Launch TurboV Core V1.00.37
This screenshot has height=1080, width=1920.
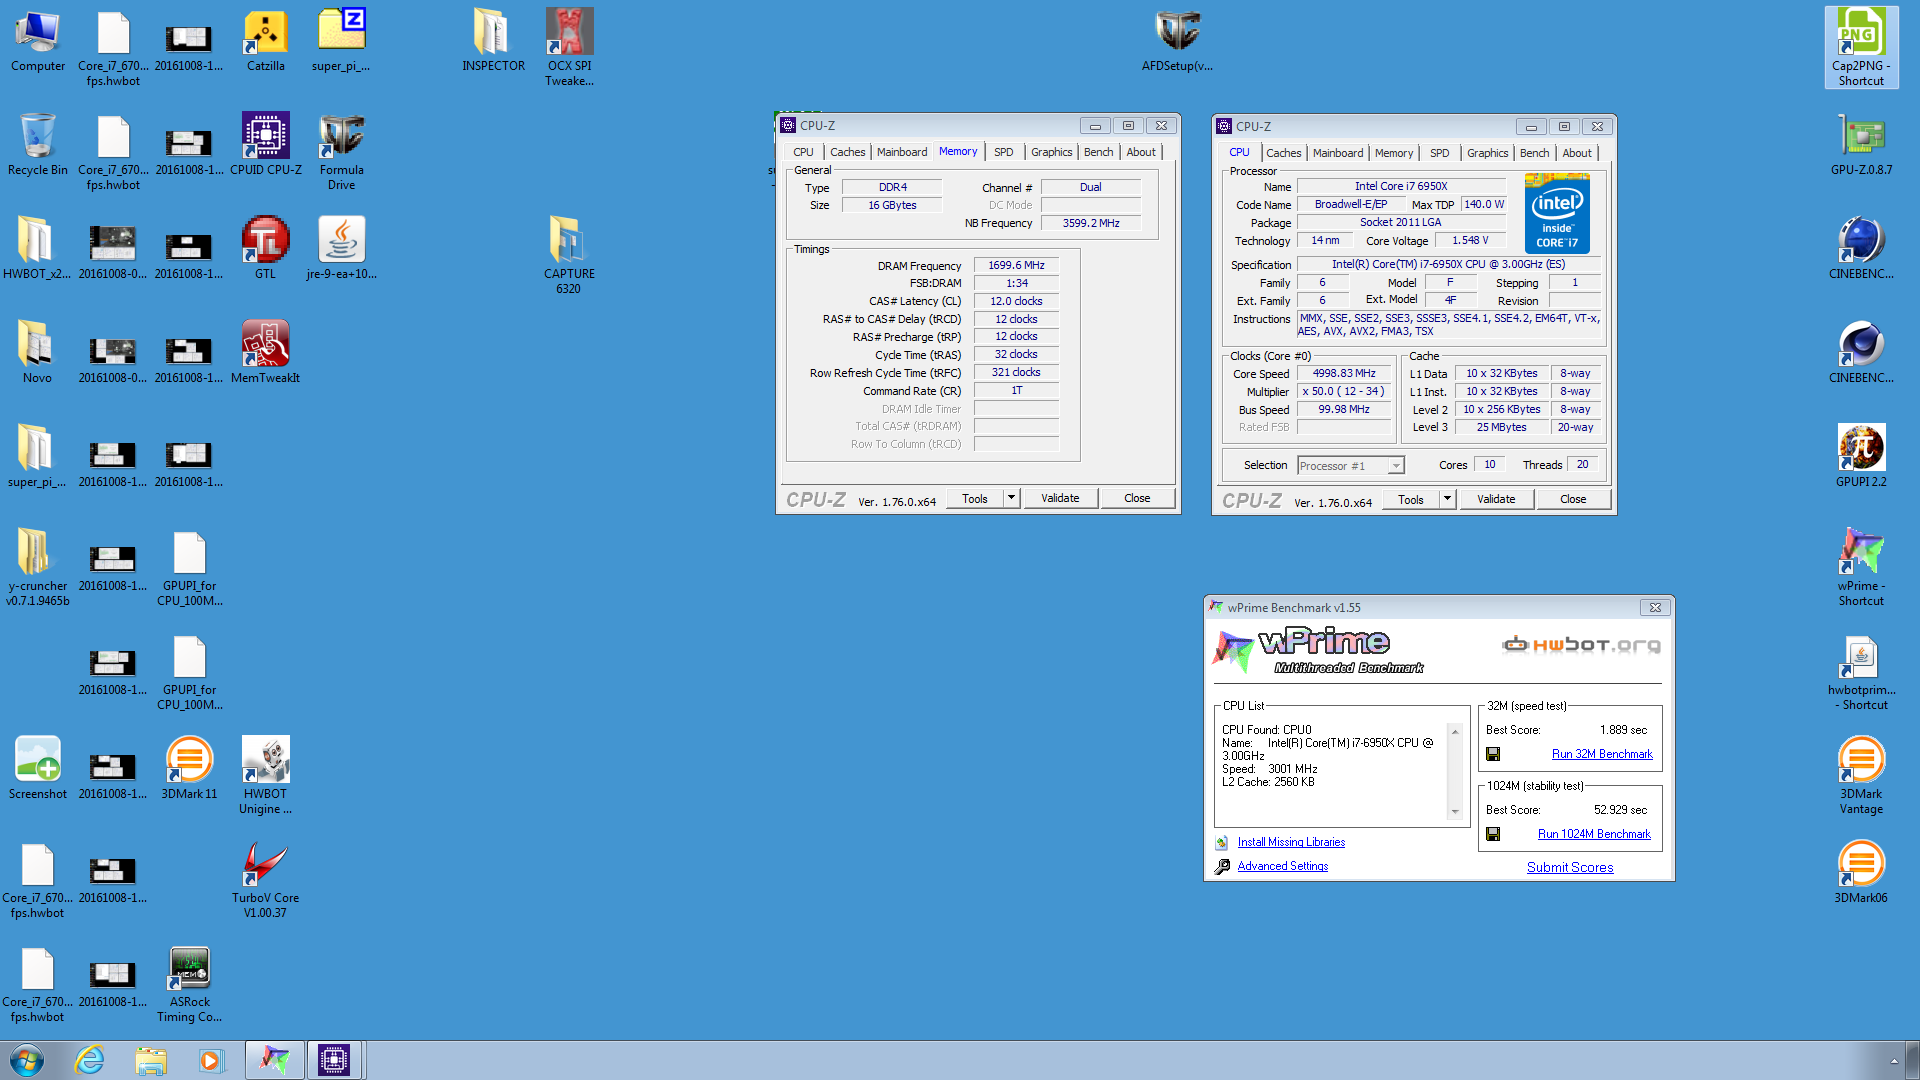pos(265,879)
